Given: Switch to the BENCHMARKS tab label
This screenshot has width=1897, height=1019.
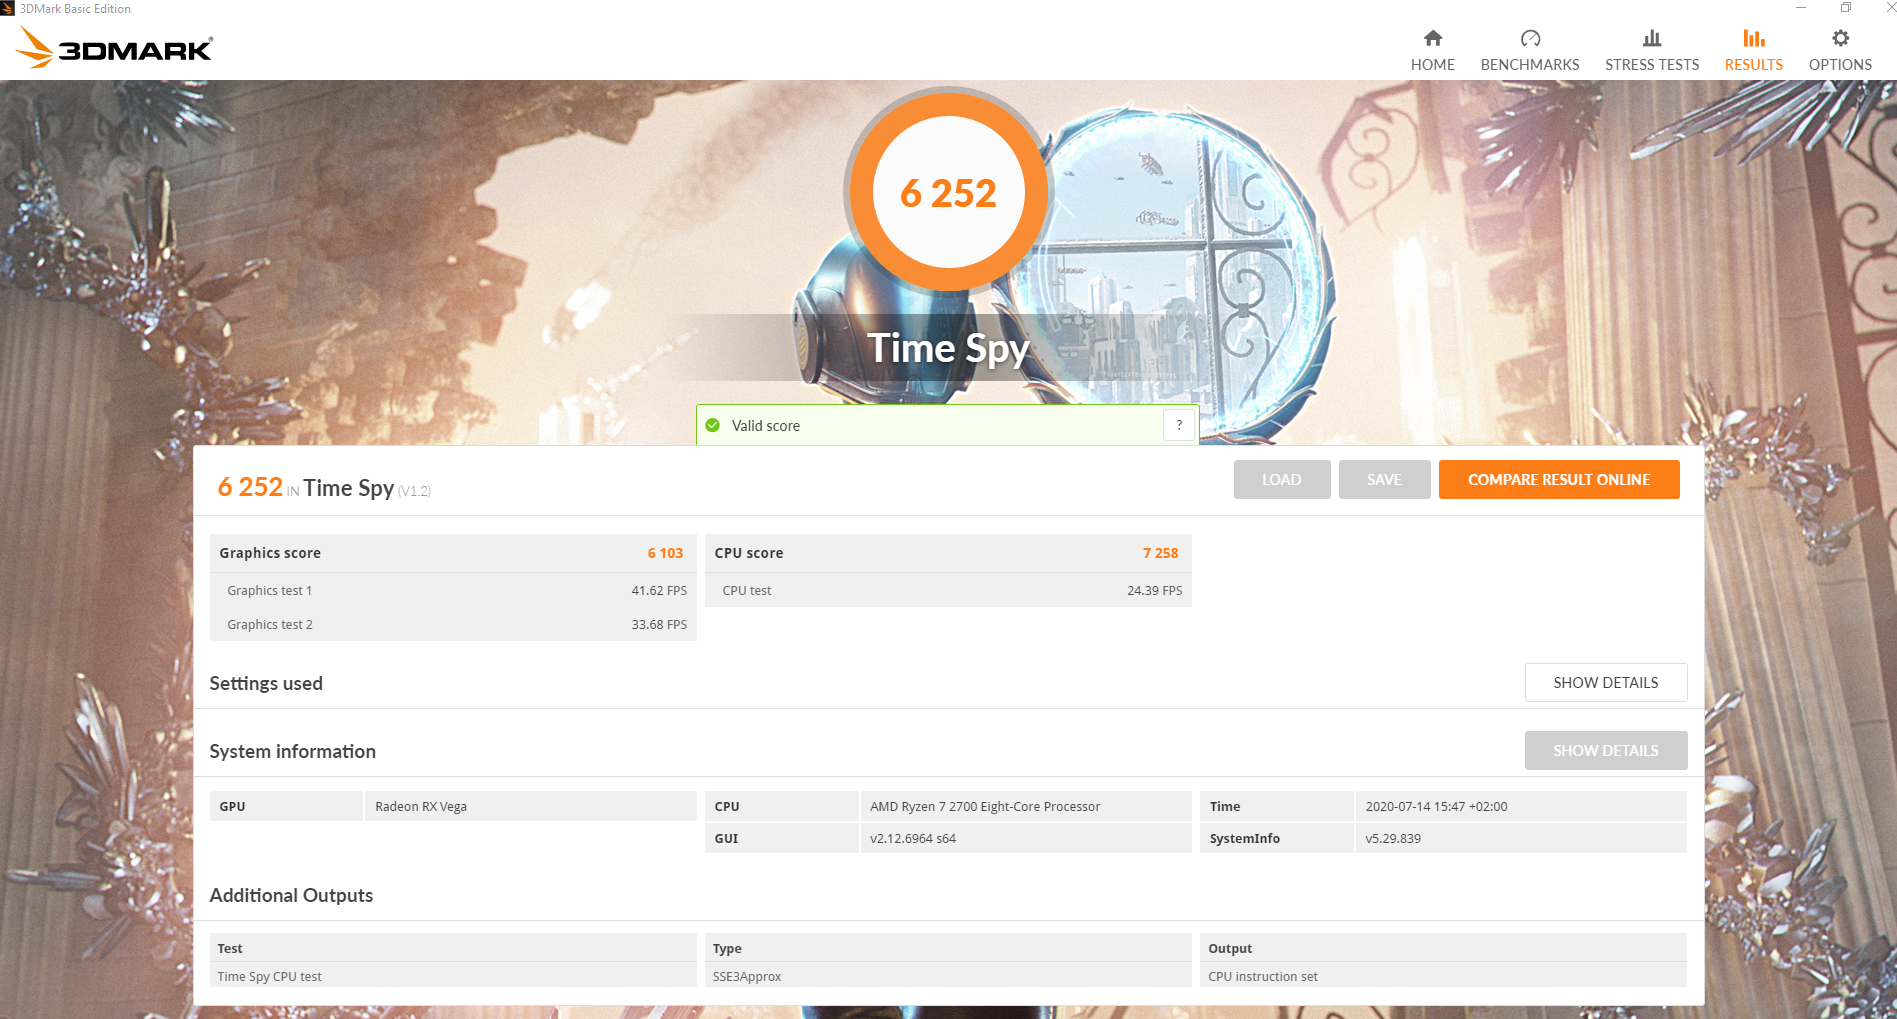Looking at the screenshot, I should point(1530,65).
